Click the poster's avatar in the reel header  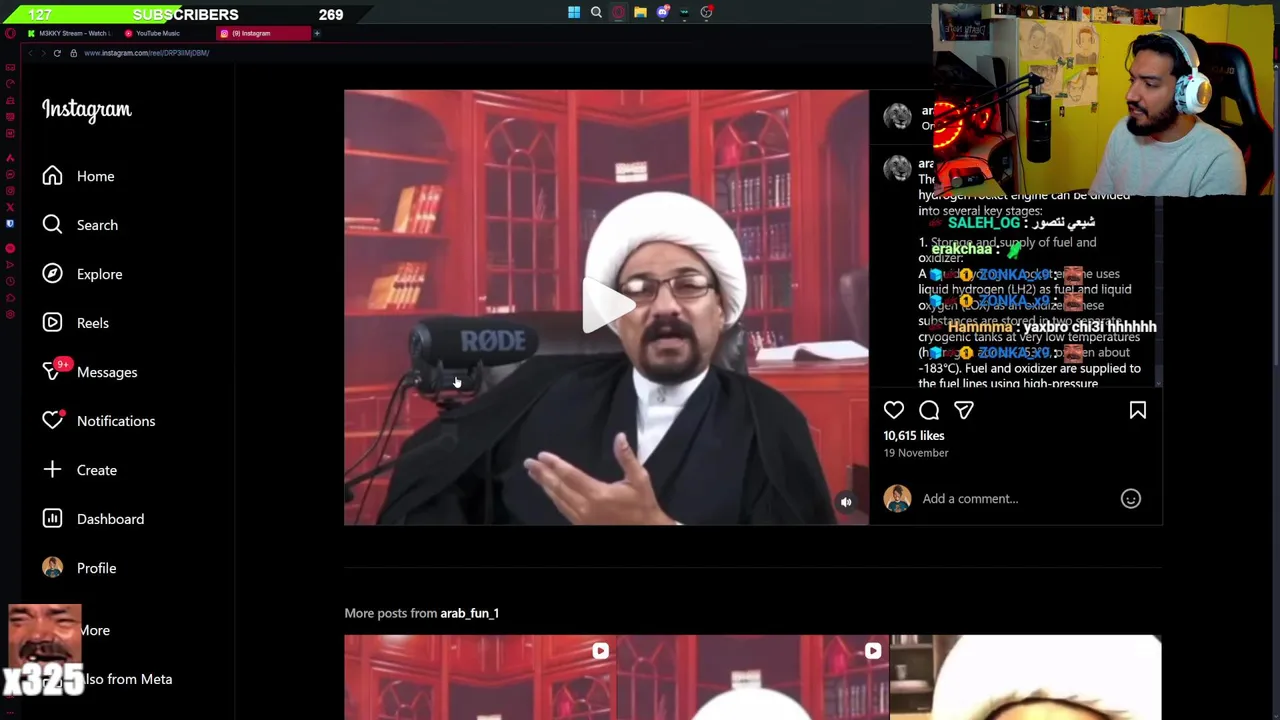pos(897,116)
